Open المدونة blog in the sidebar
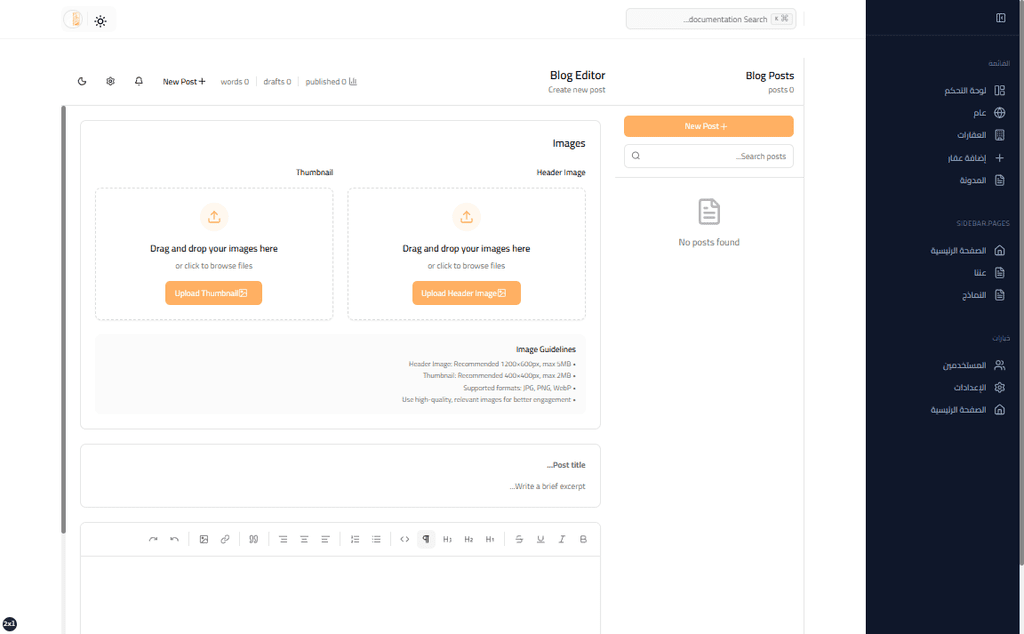This screenshot has width=1024, height=634. (974, 180)
